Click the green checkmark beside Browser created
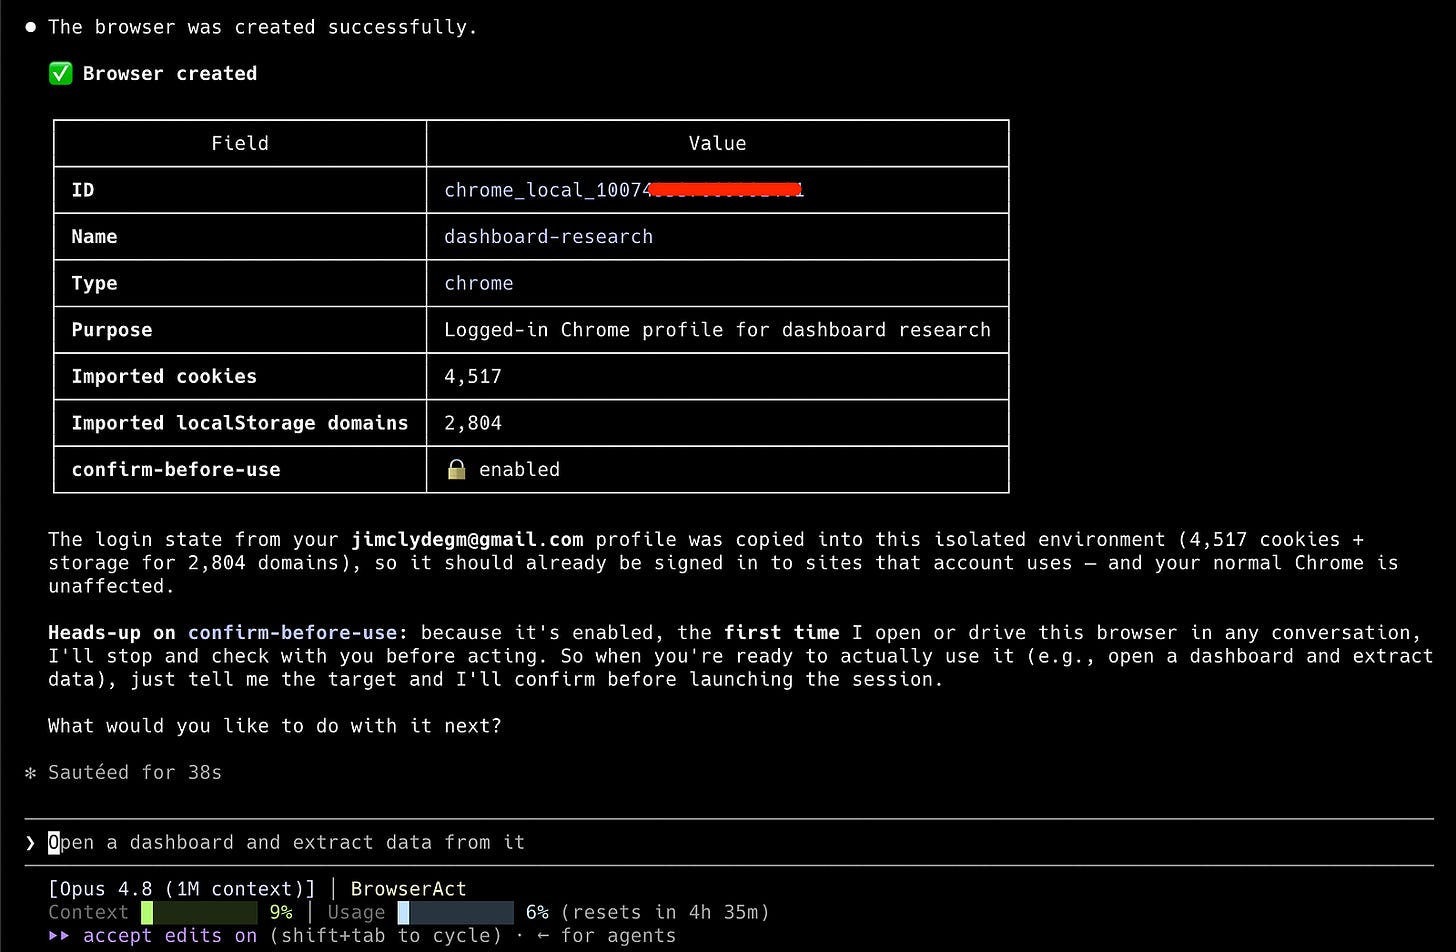Viewport: 1456px width, 952px height. point(61,73)
